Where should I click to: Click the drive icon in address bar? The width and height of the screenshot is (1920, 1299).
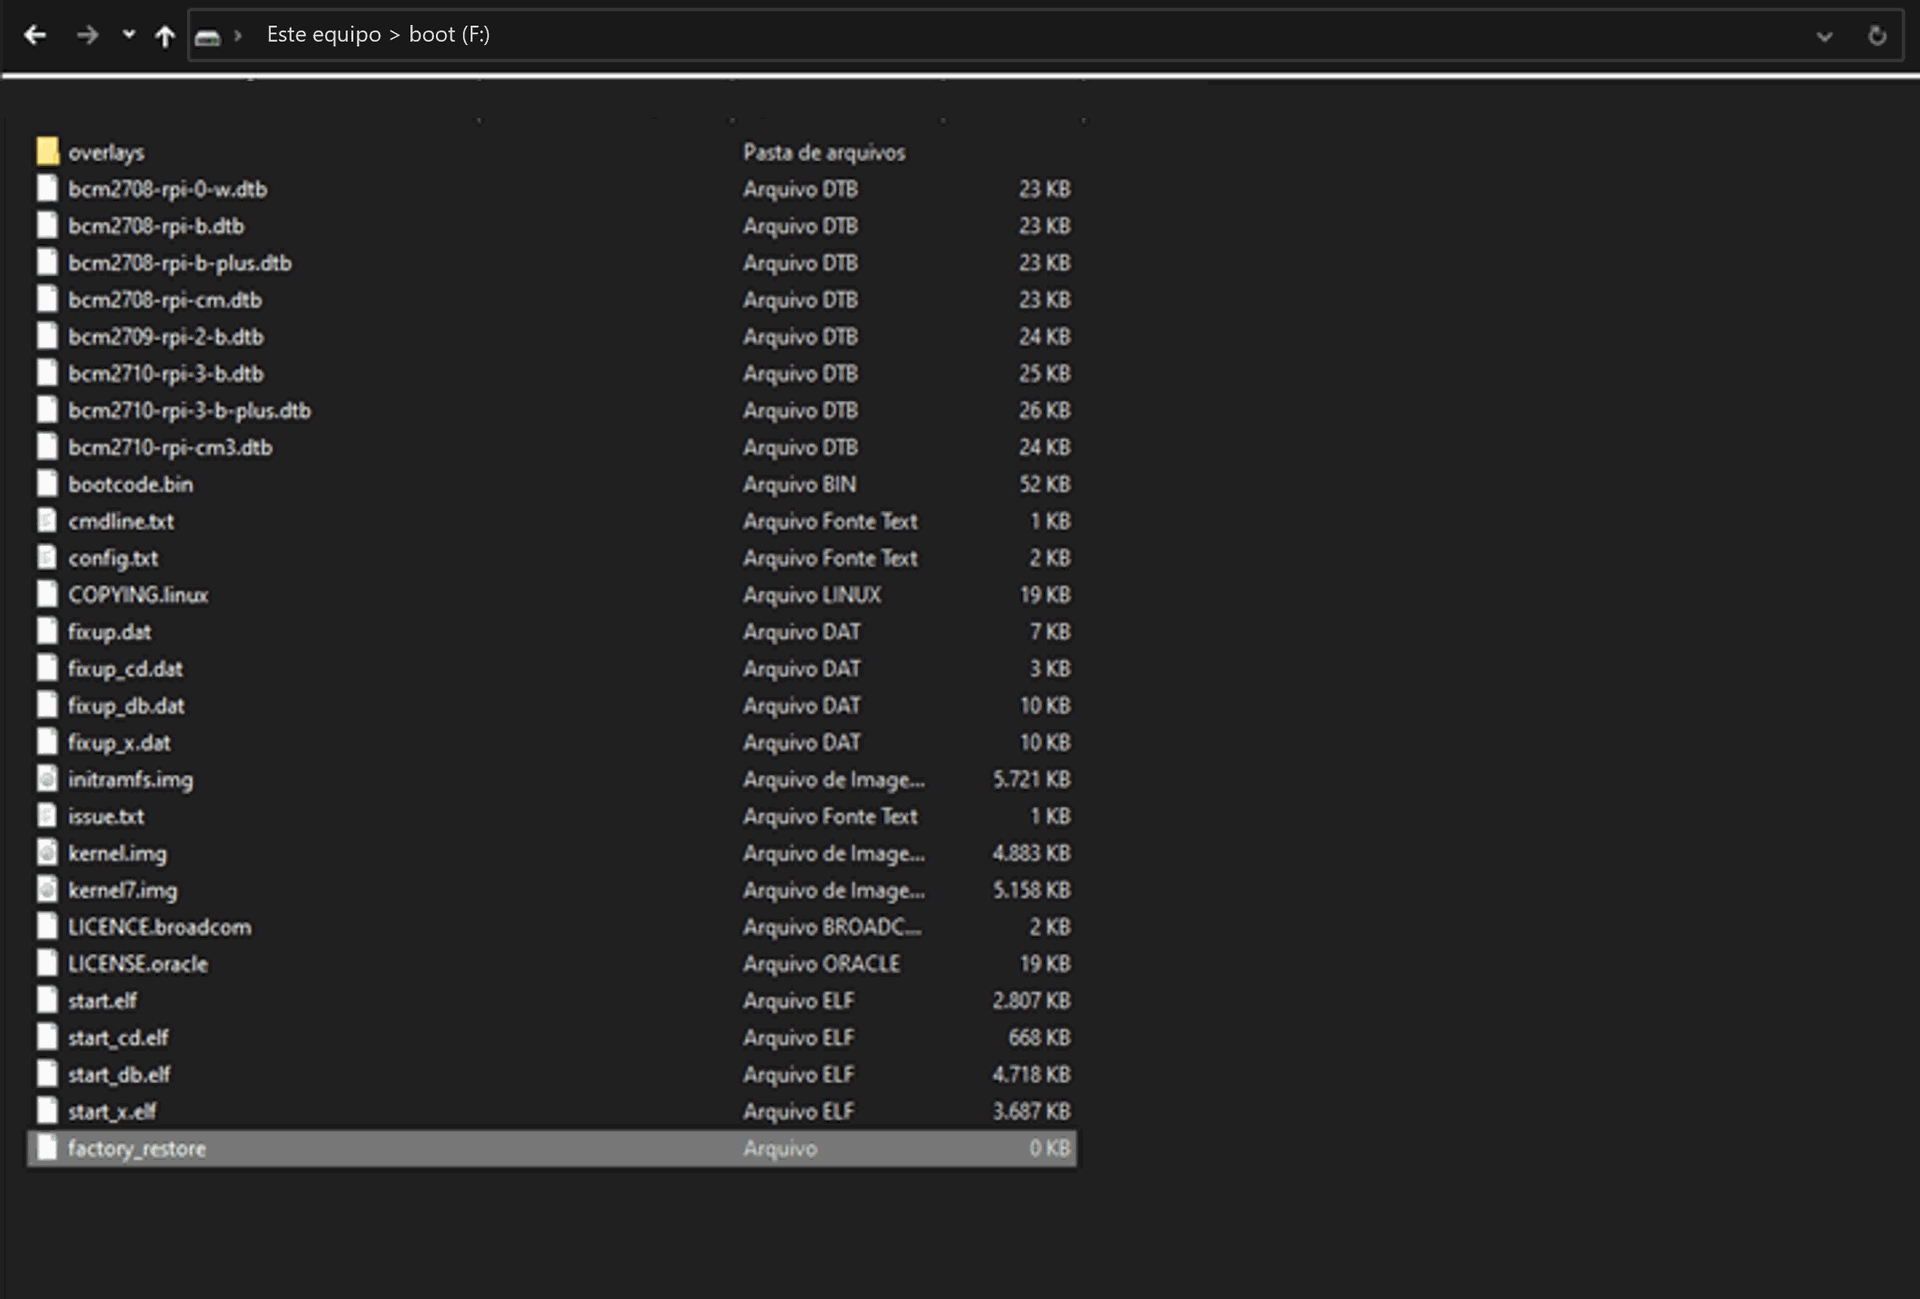(x=207, y=37)
